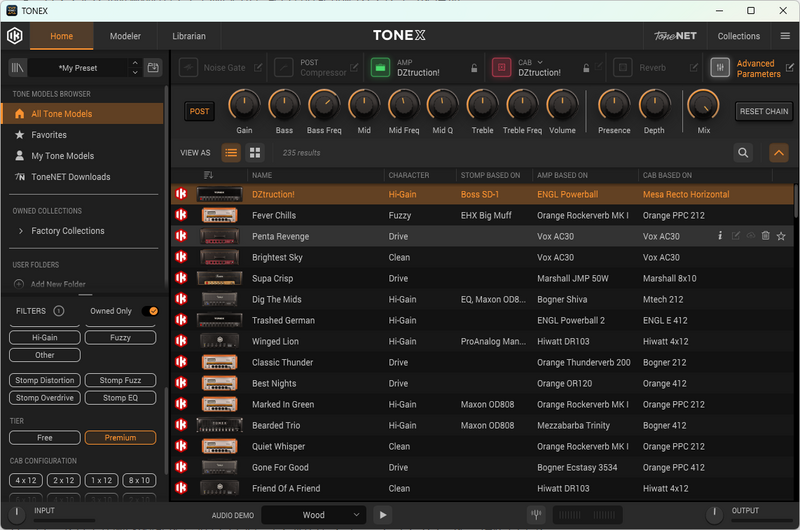800x530 pixels.
Task: Enable the Stomp EQ filter
Action: (x=120, y=397)
